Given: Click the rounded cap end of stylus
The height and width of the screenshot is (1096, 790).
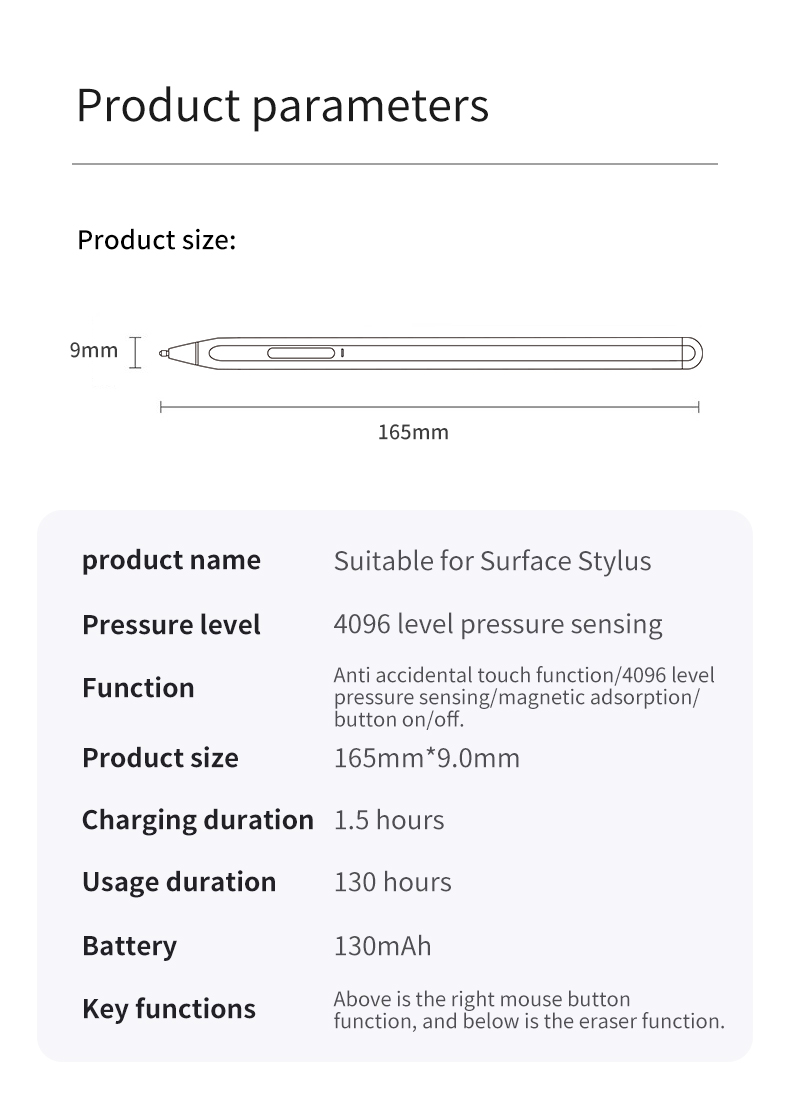Looking at the screenshot, I should pos(691,353).
